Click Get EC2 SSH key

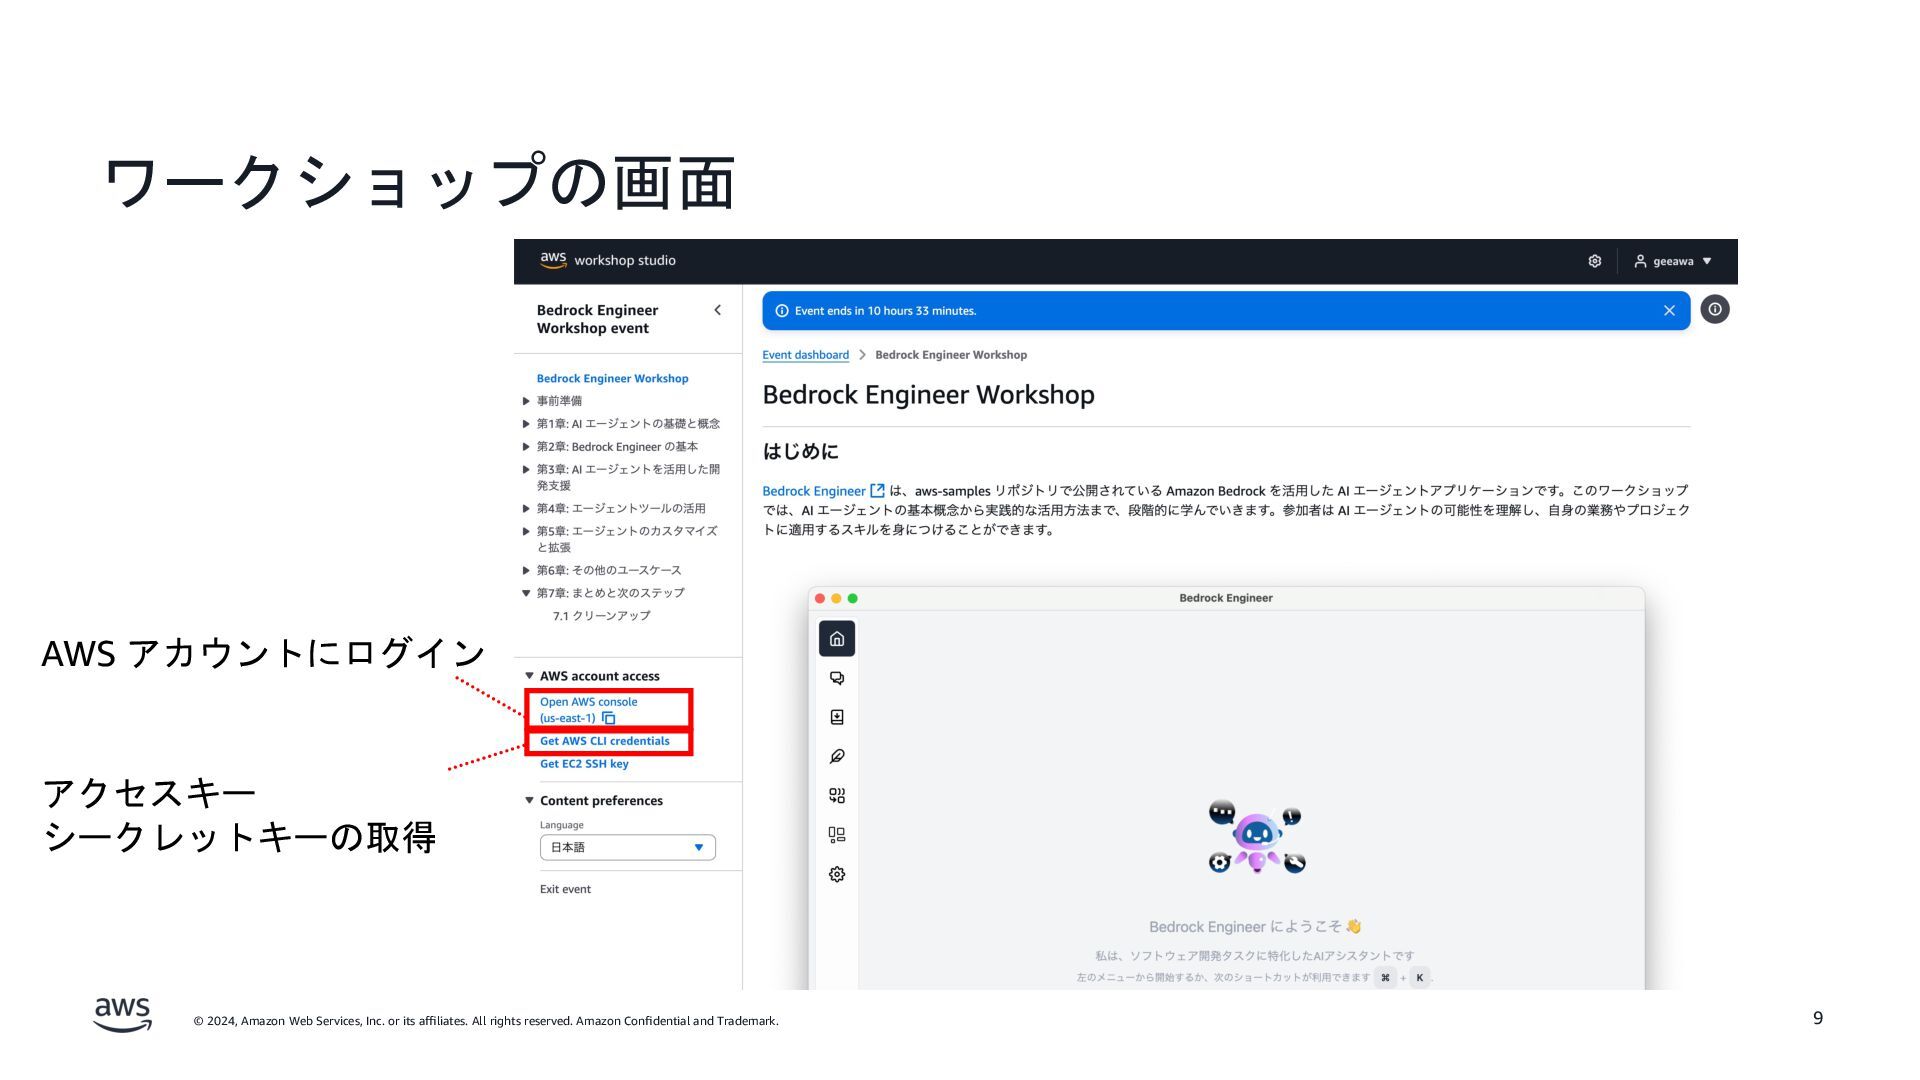coord(584,764)
